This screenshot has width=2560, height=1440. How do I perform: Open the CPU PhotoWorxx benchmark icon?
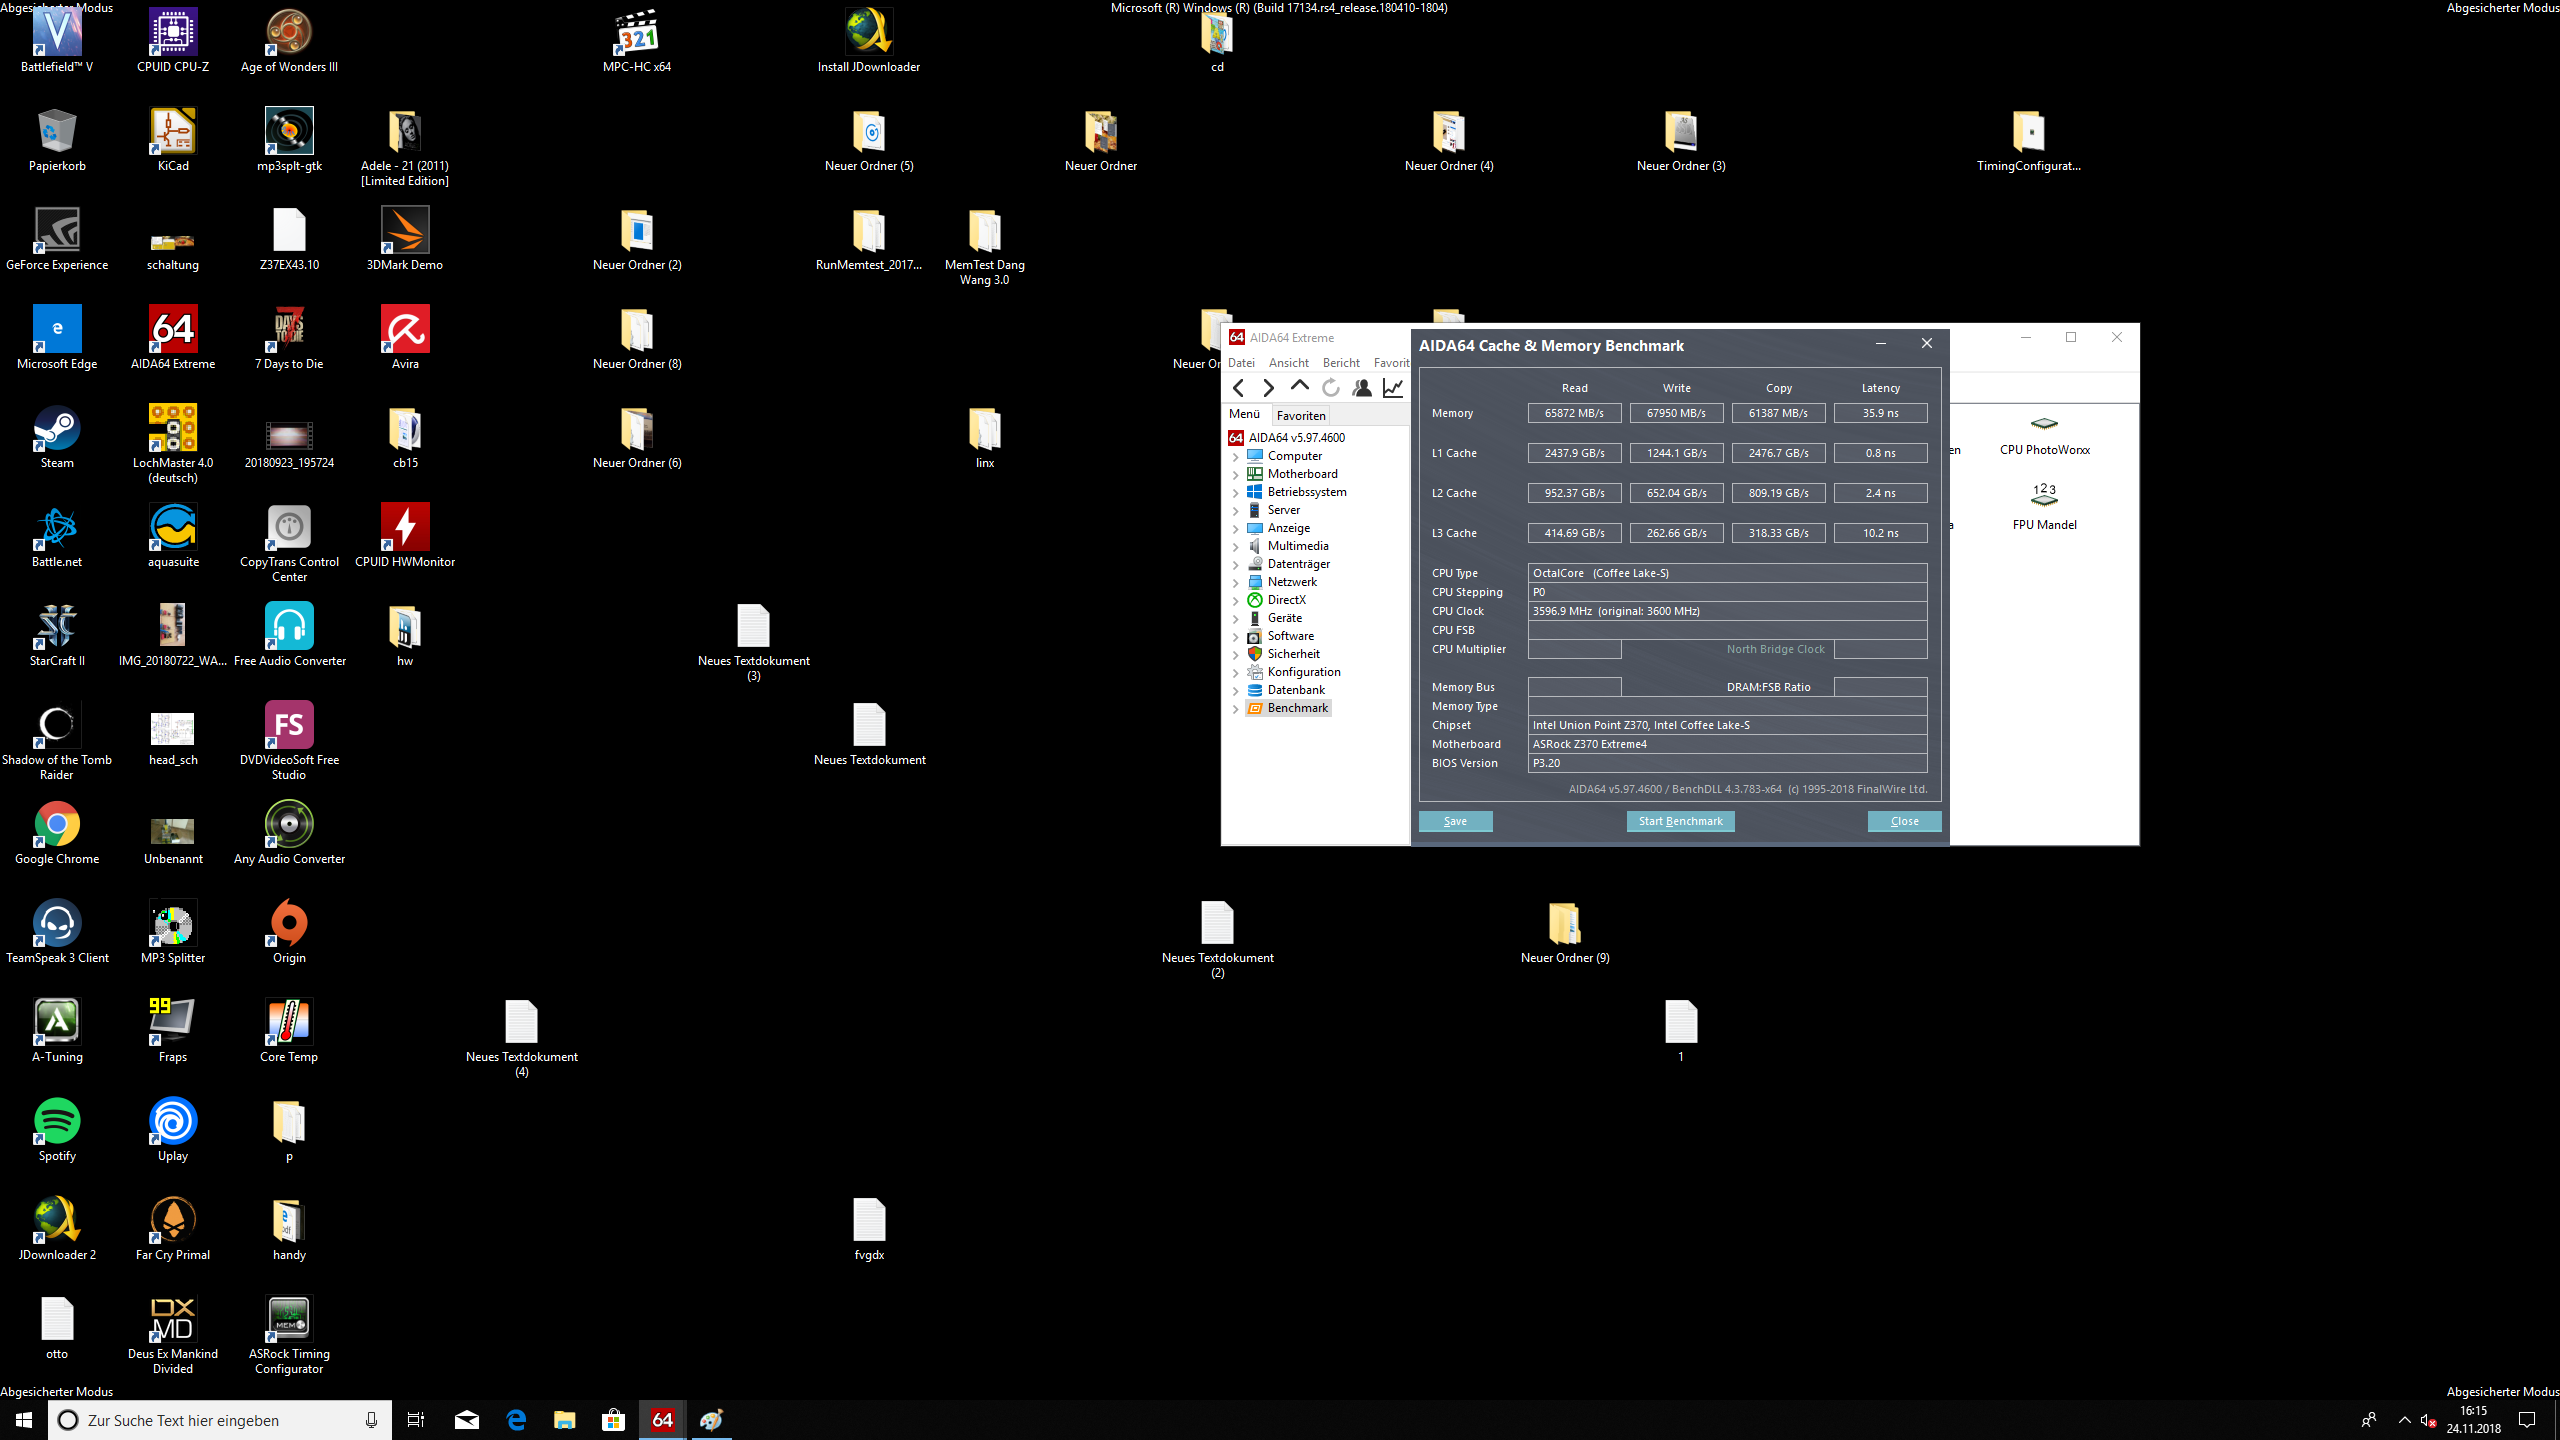point(2044,435)
